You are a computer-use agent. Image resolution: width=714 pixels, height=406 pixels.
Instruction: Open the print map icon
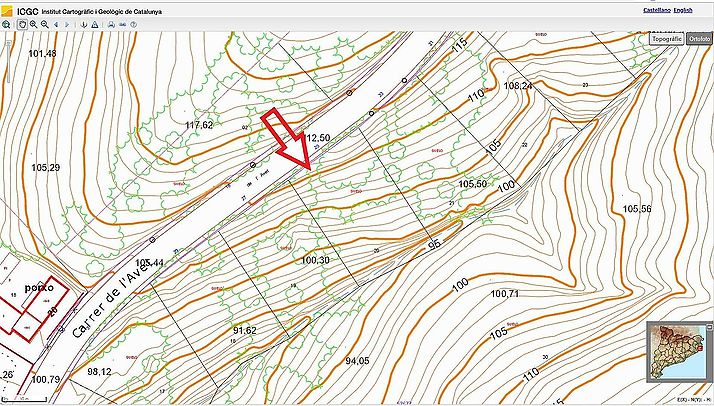click(111, 25)
